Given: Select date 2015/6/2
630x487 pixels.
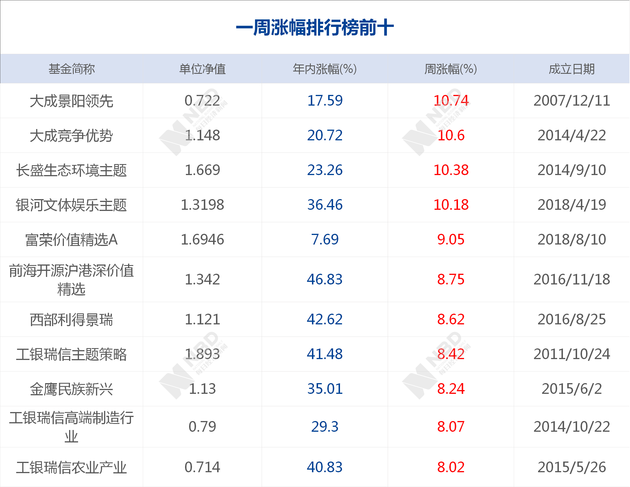Looking at the screenshot, I should tap(572, 389).
